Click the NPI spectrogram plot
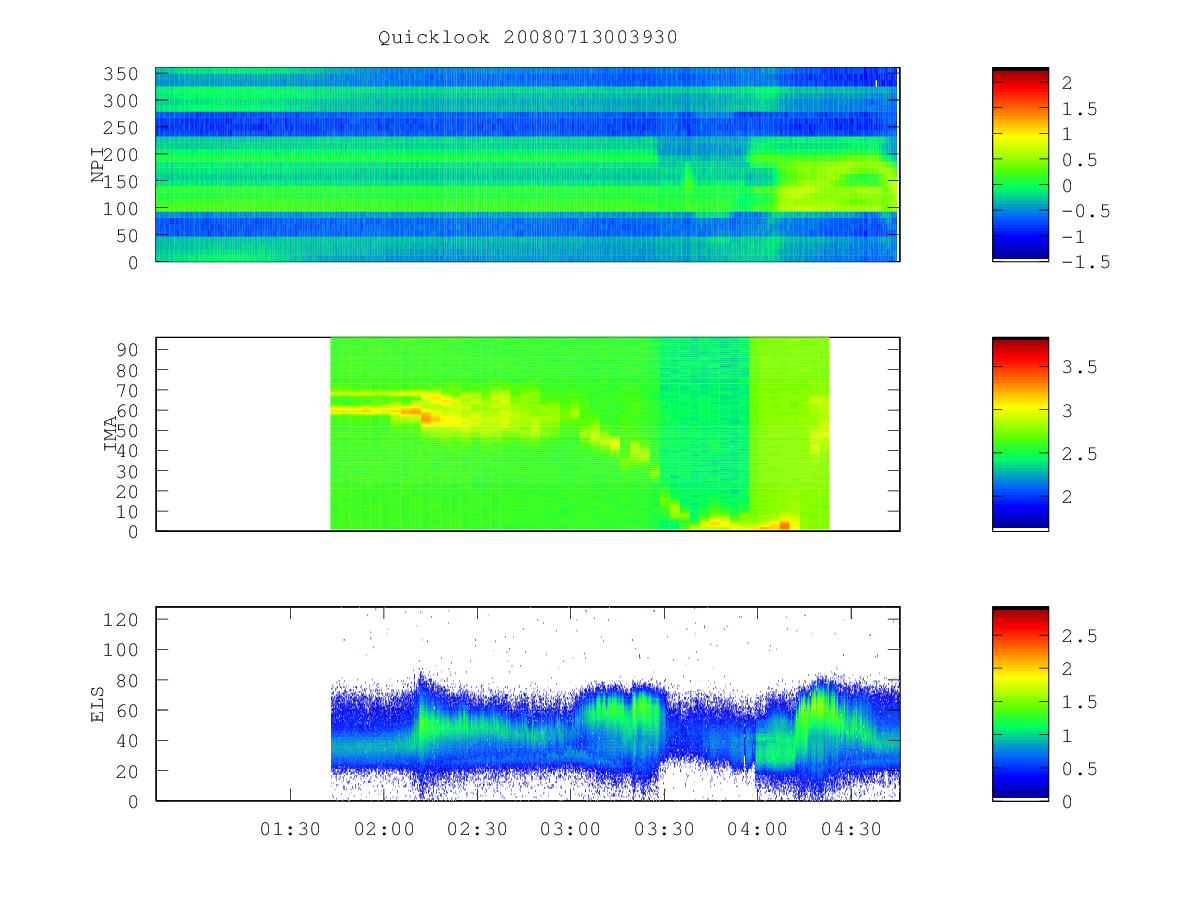This screenshot has width=1200, height=900. point(528,165)
